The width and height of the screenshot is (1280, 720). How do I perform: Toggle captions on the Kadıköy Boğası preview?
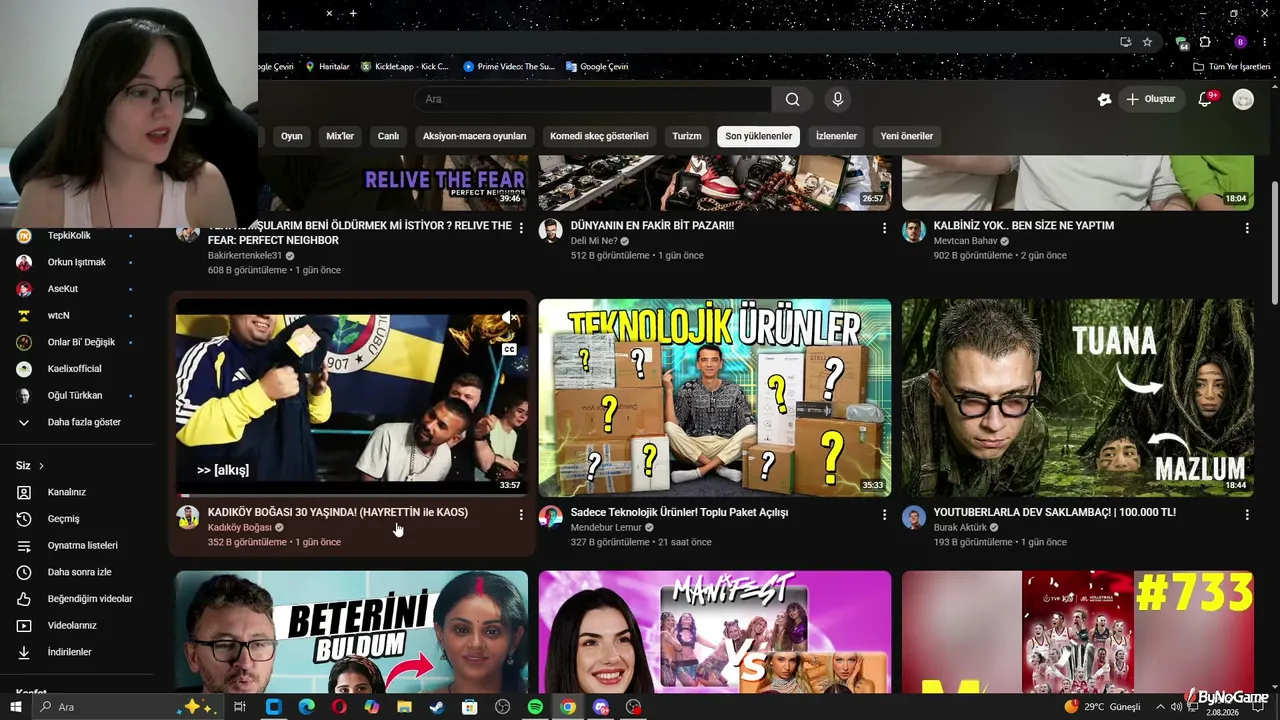(510, 349)
